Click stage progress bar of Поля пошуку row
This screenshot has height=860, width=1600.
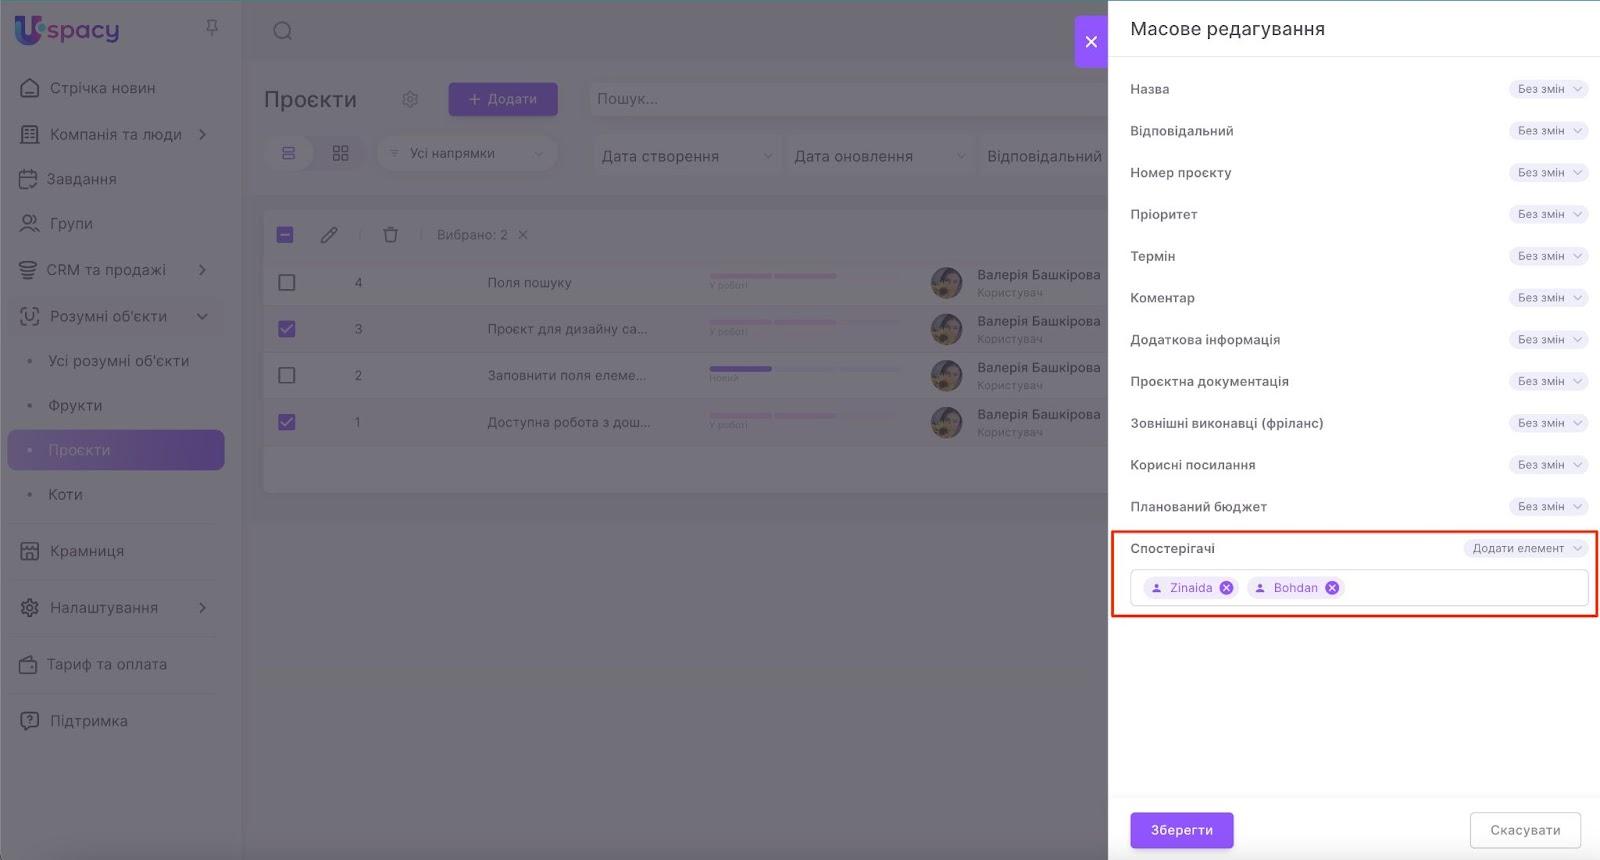(804, 276)
